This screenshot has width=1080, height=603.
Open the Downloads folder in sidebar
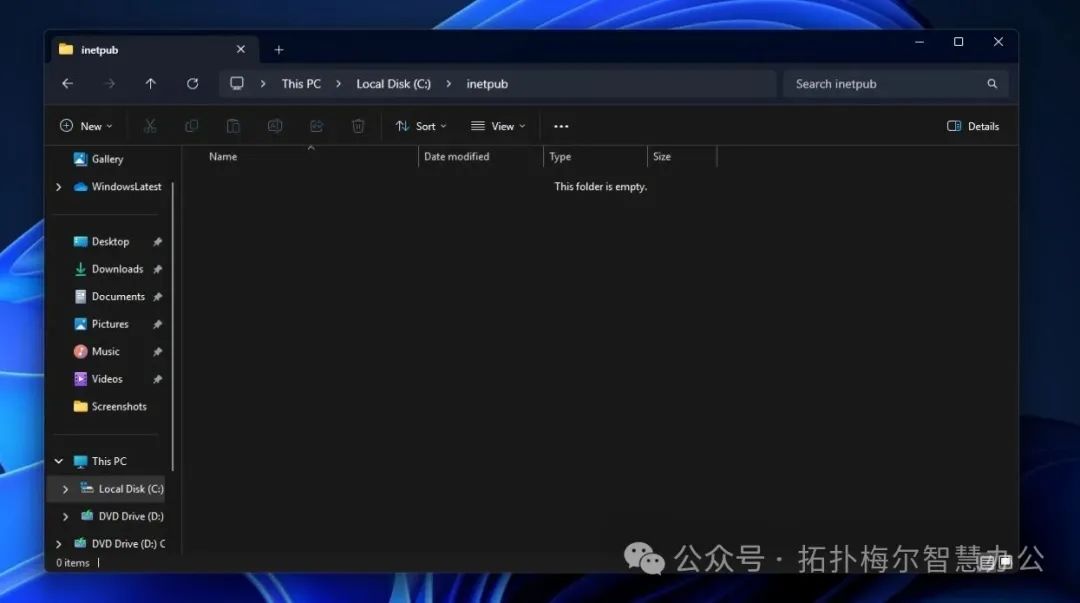pyautogui.click(x=117, y=269)
